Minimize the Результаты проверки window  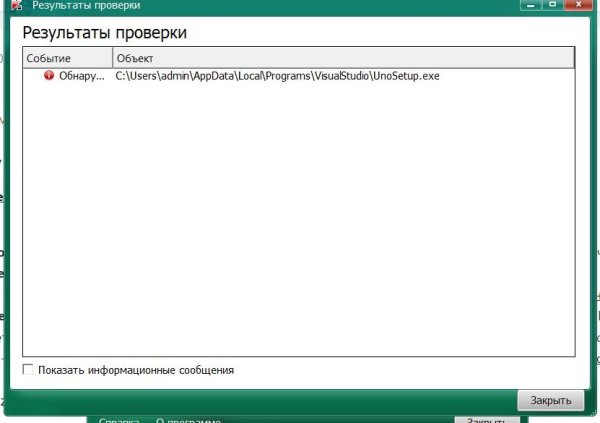coord(530,5)
